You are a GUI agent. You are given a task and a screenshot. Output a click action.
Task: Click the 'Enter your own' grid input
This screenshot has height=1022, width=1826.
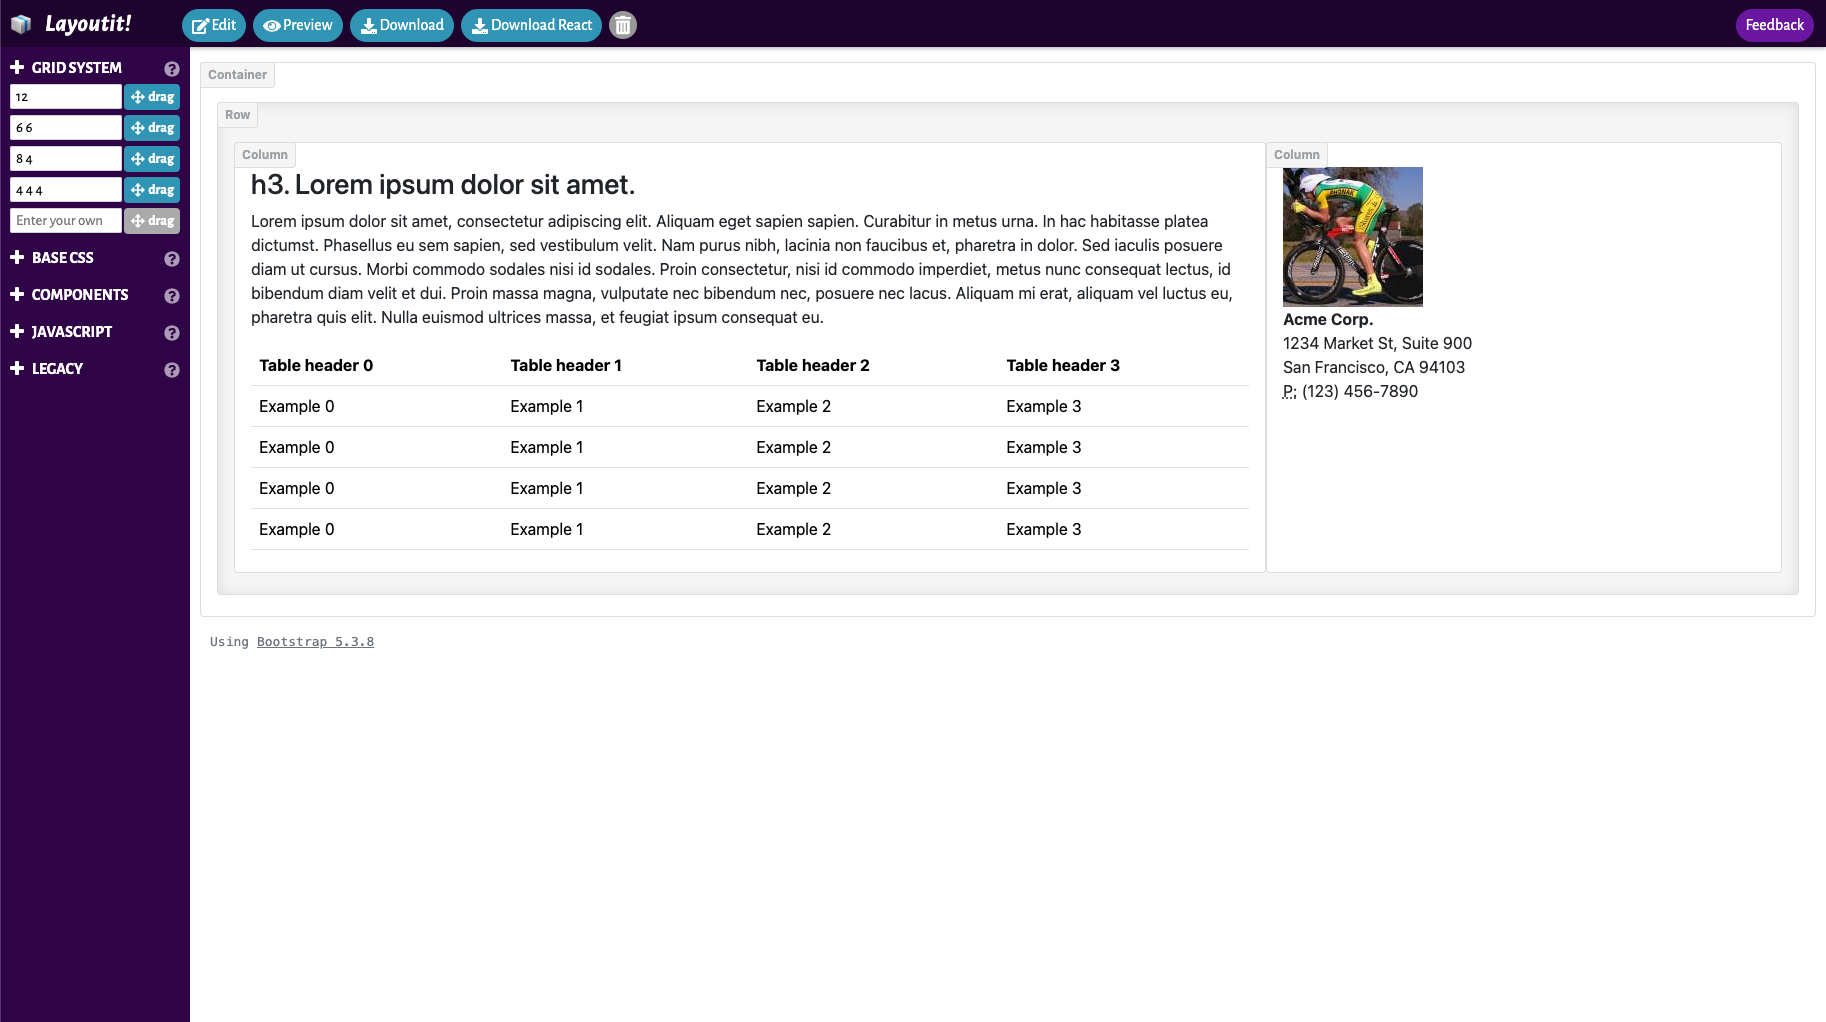66,221
